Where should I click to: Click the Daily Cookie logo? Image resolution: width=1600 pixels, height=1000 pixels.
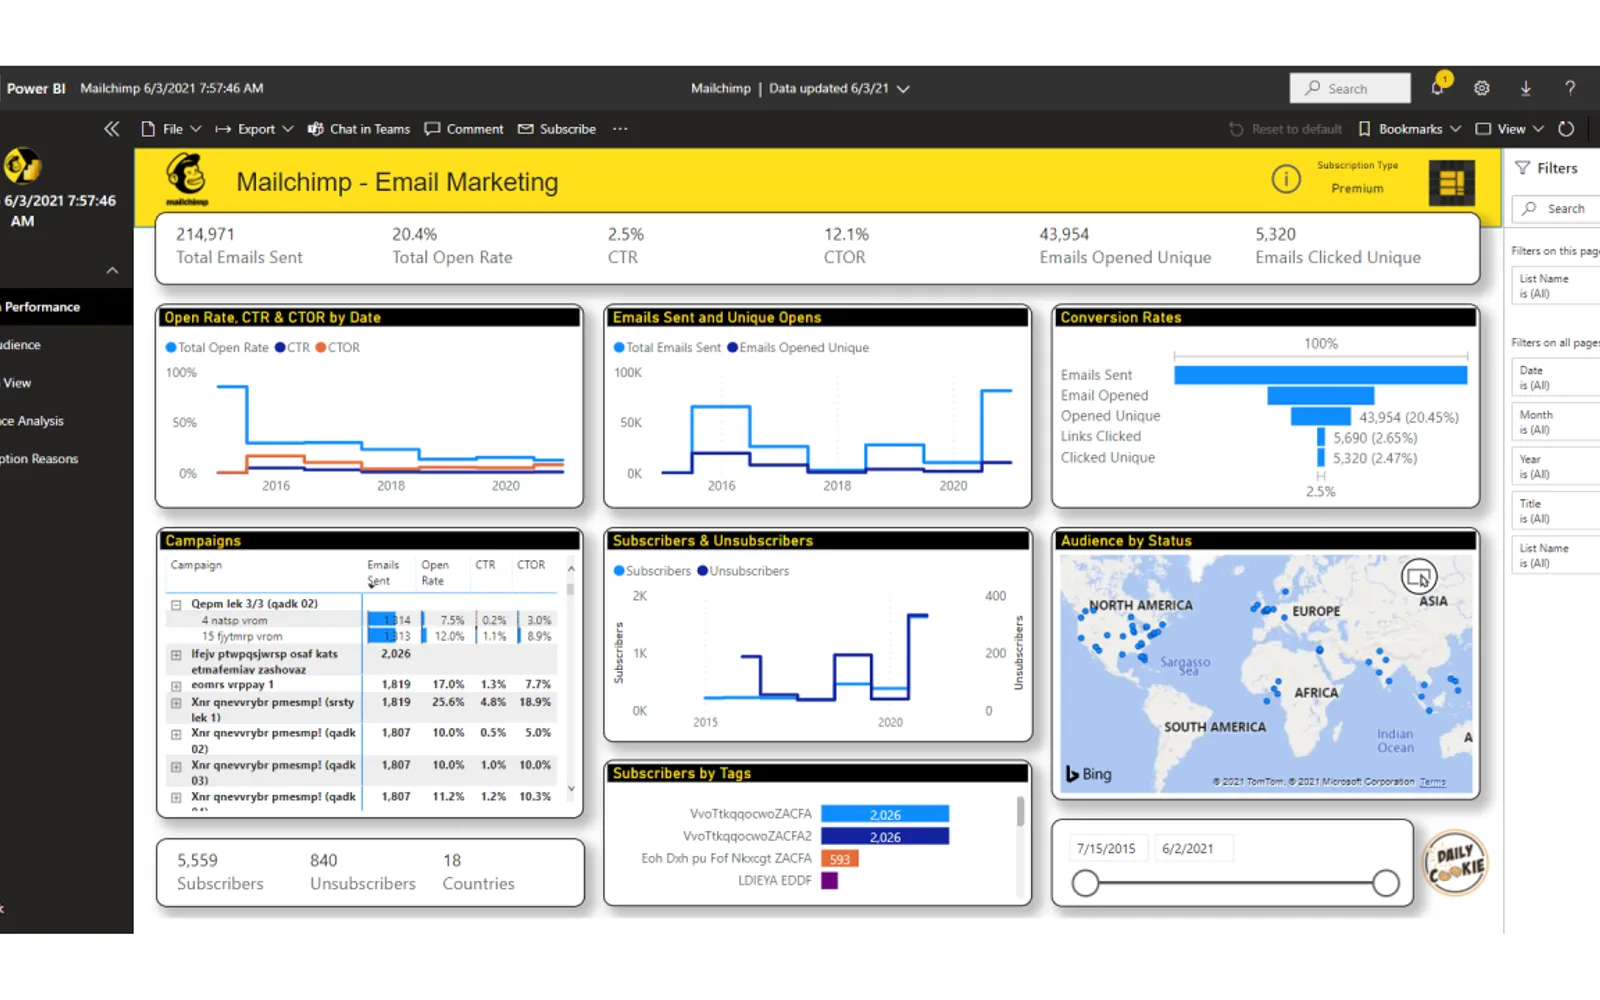[x=1455, y=863]
